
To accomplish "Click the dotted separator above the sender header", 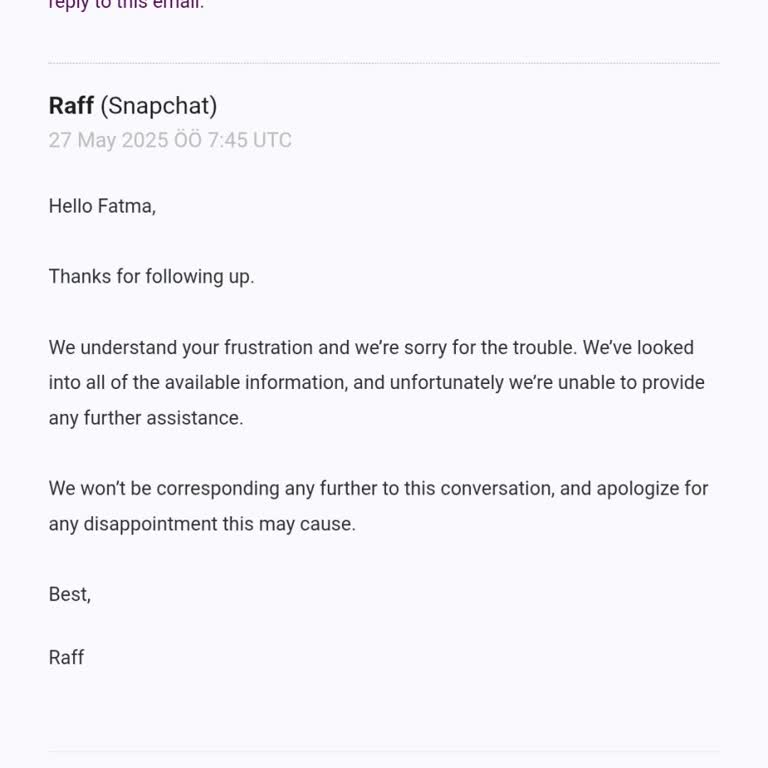I will pyautogui.click(x=384, y=64).
